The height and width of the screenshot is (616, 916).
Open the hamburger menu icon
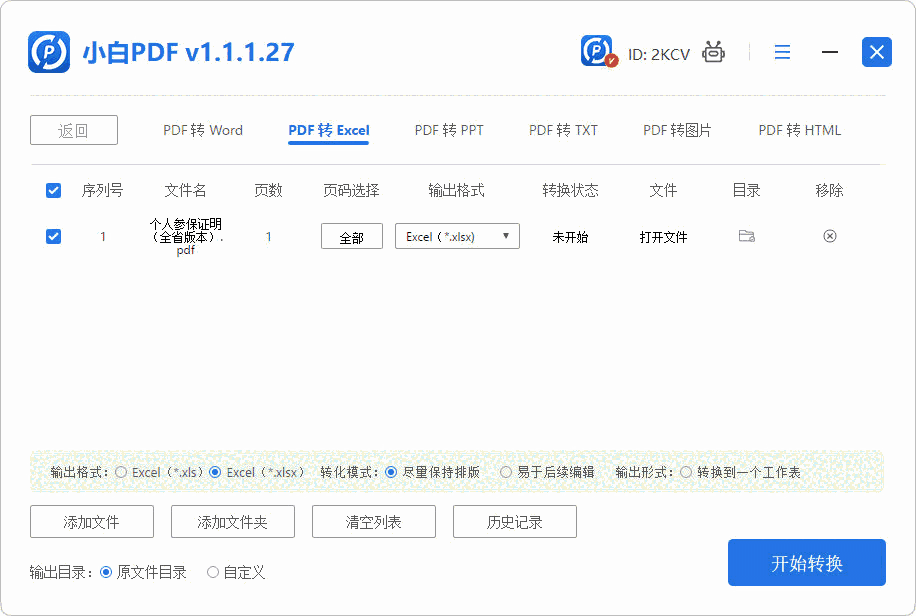782,52
